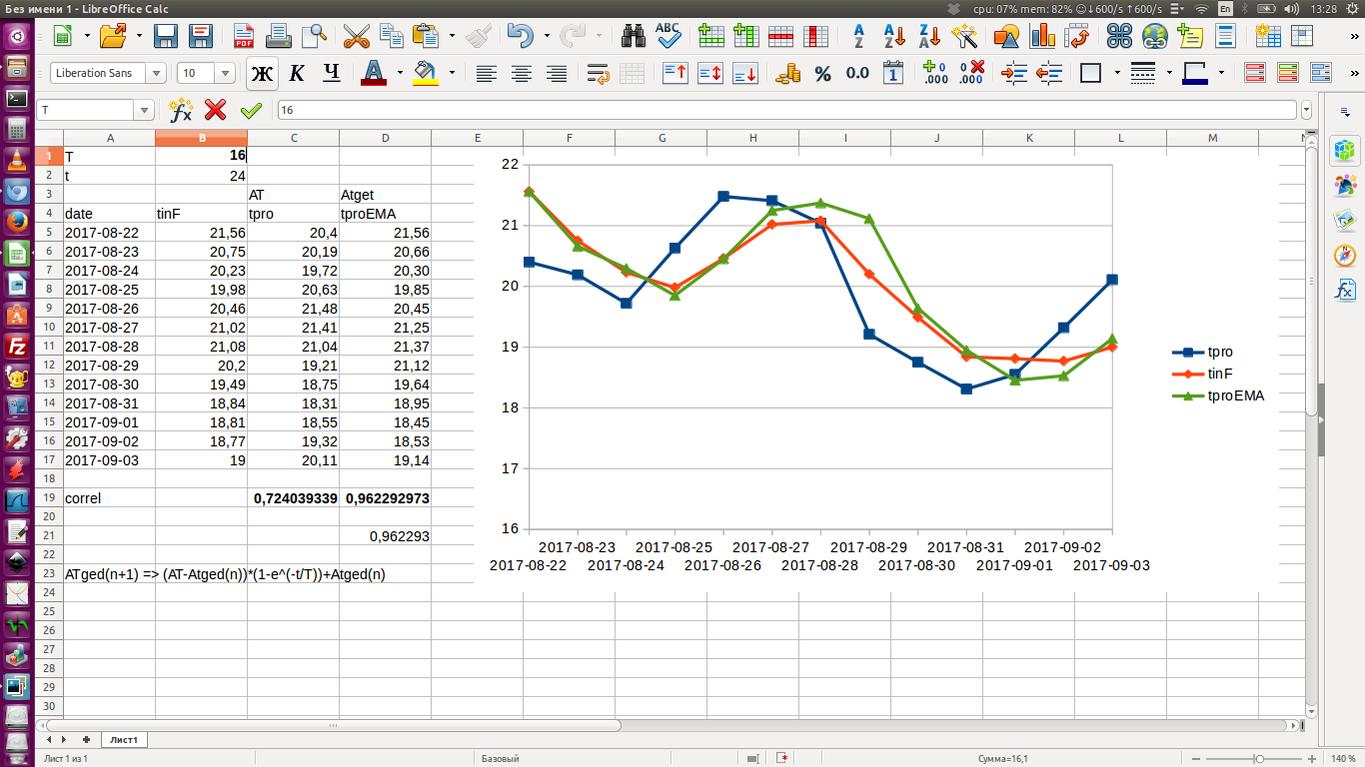The image size is (1365, 767).
Task: Toggle bold formatting (Ж button)
Action: click(x=262, y=73)
